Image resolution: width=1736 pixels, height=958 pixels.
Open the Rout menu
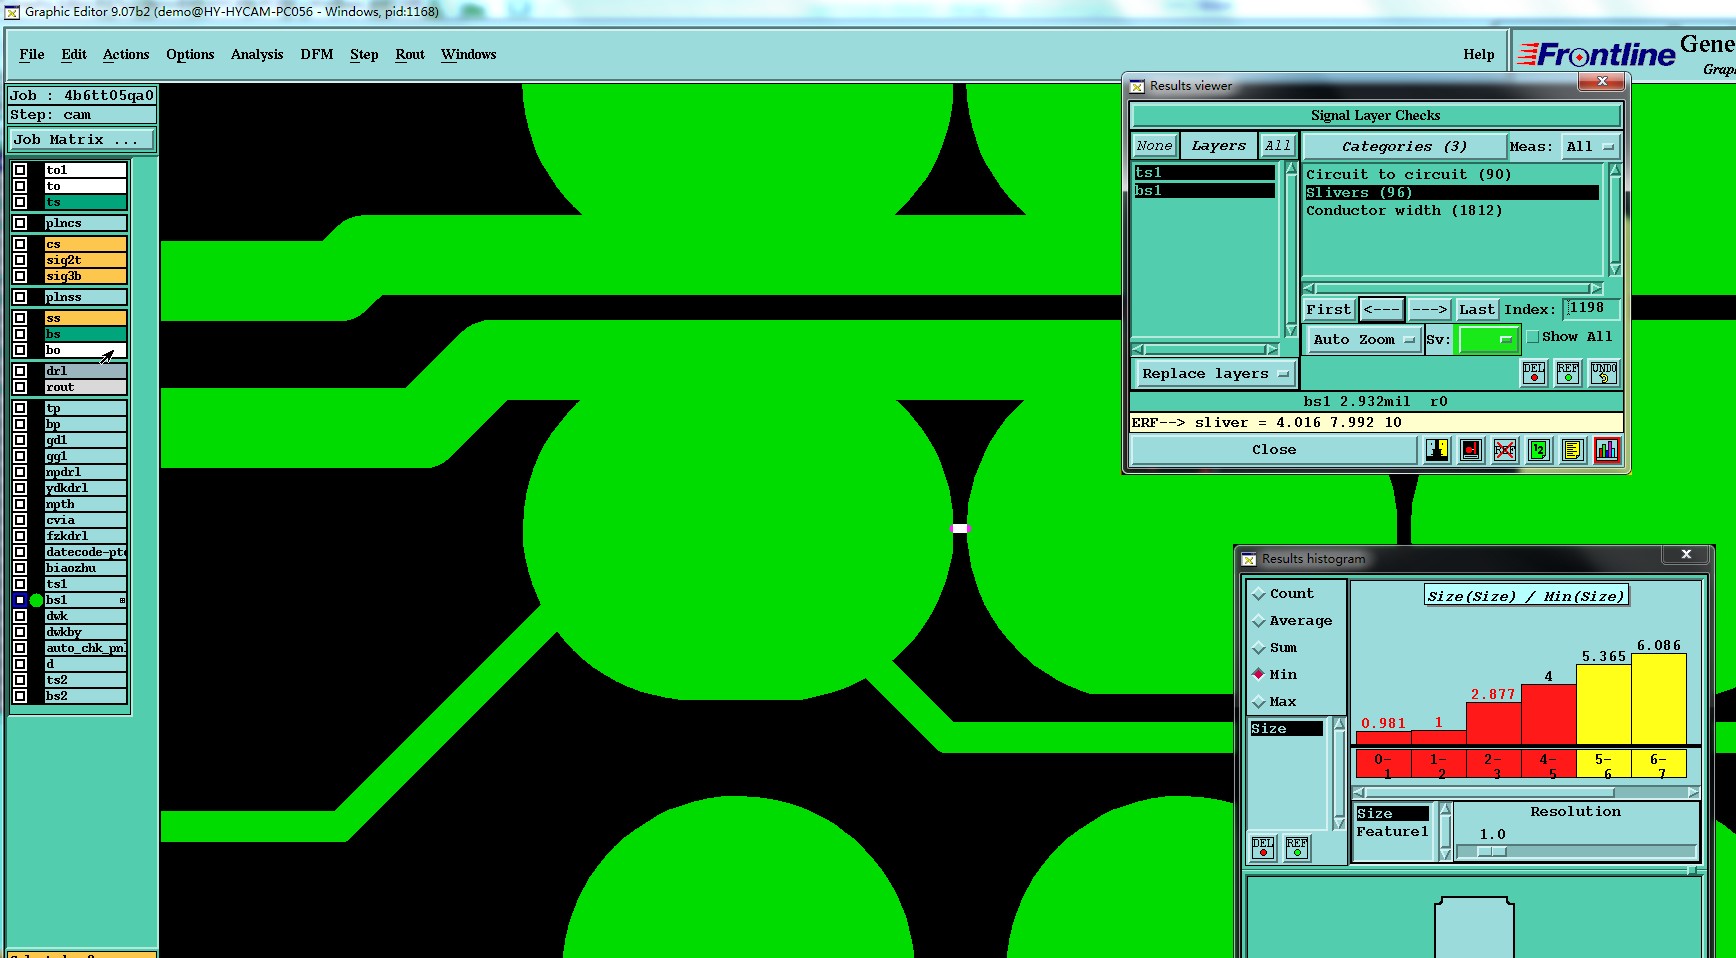(410, 54)
